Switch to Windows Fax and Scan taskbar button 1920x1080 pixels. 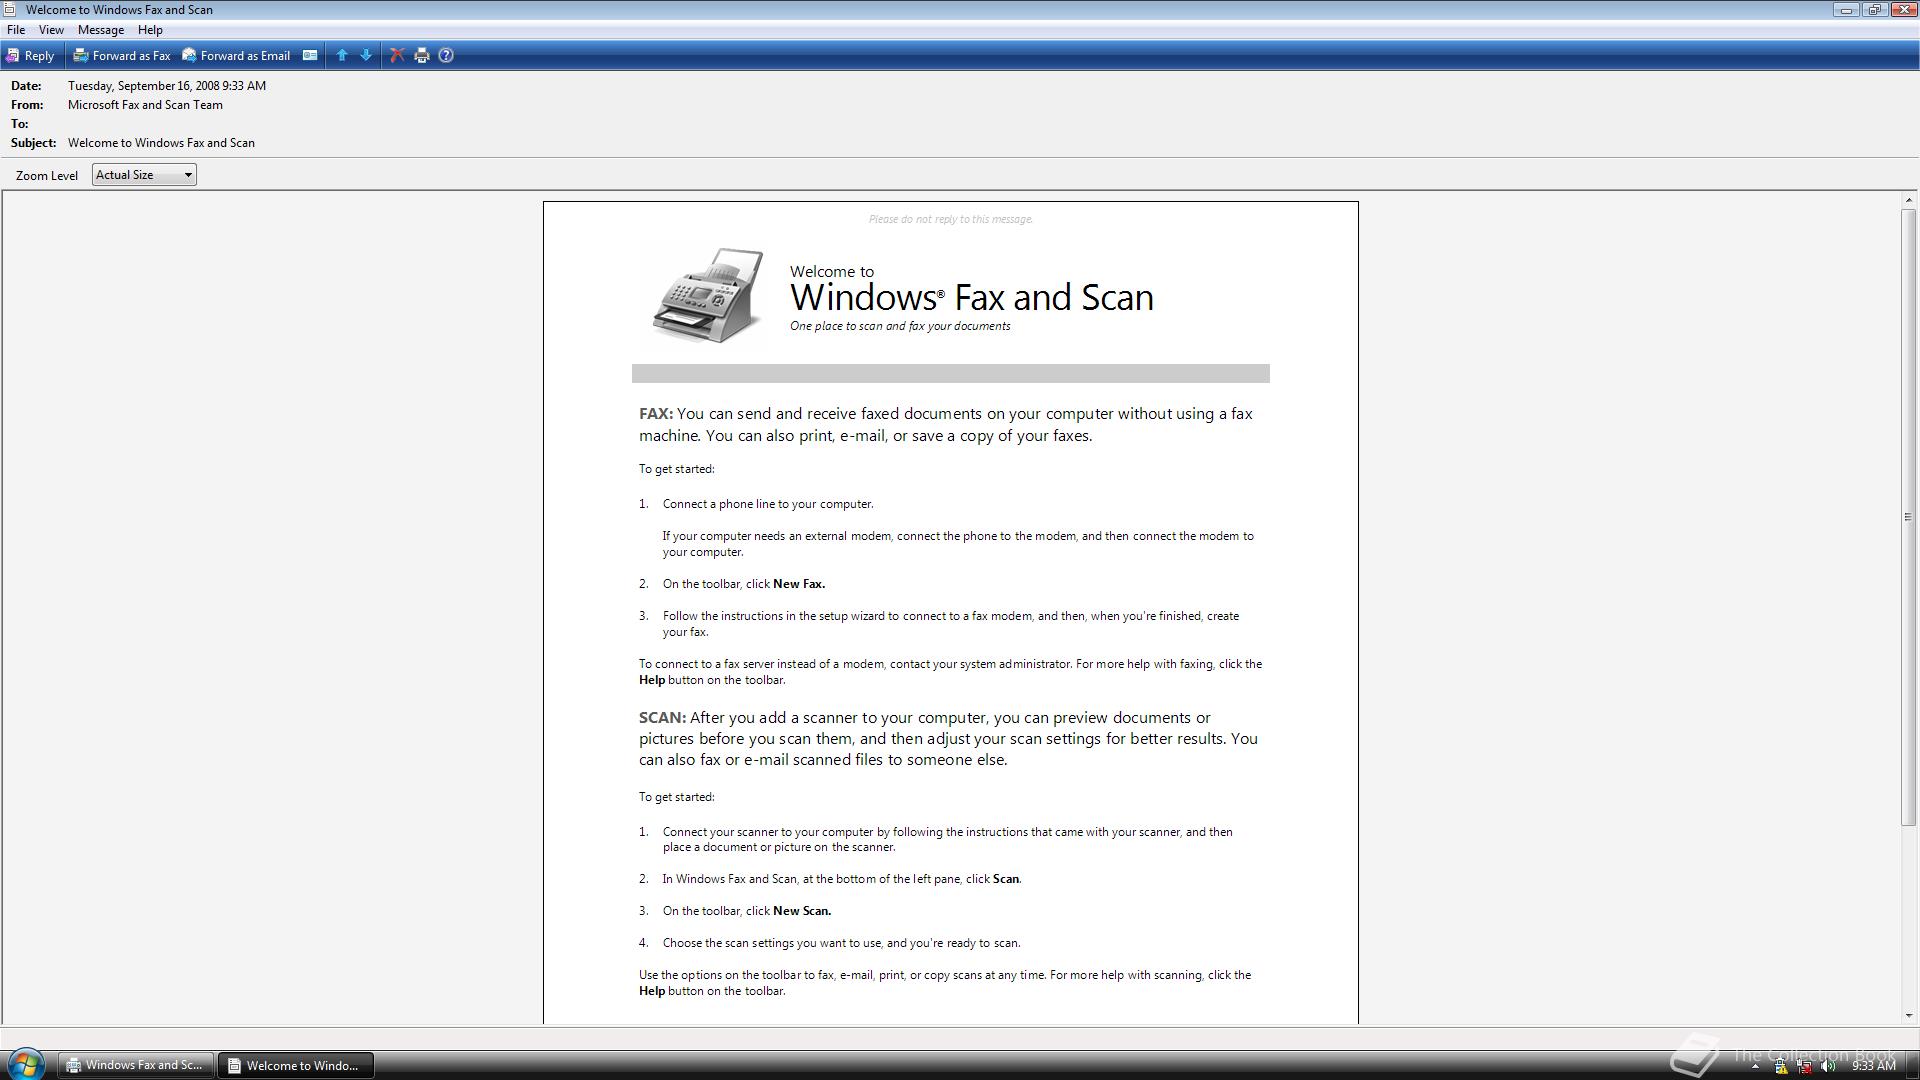point(136,1065)
